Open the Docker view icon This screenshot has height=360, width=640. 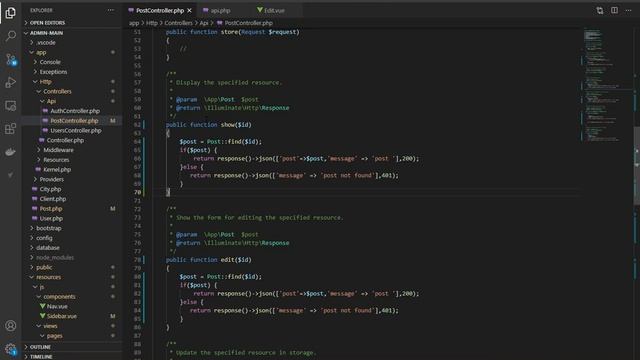11,152
